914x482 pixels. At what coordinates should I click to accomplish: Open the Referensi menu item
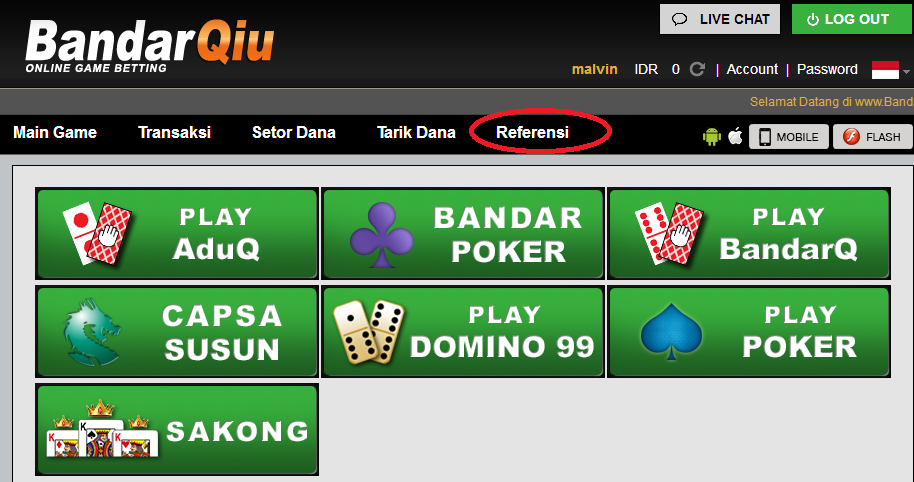pyautogui.click(x=532, y=132)
